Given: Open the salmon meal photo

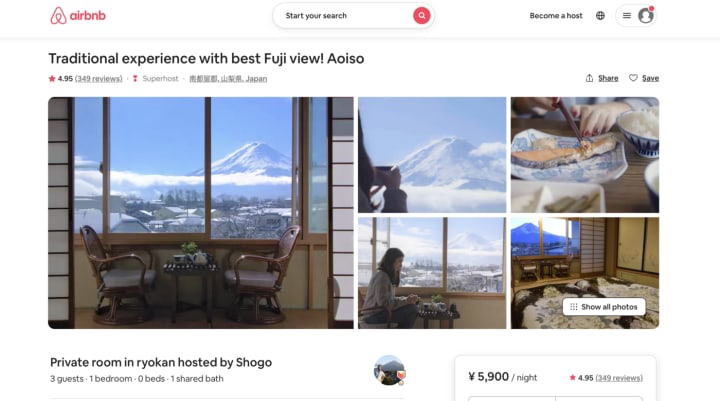Looking at the screenshot, I should pyautogui.click(x=585, y=155).
